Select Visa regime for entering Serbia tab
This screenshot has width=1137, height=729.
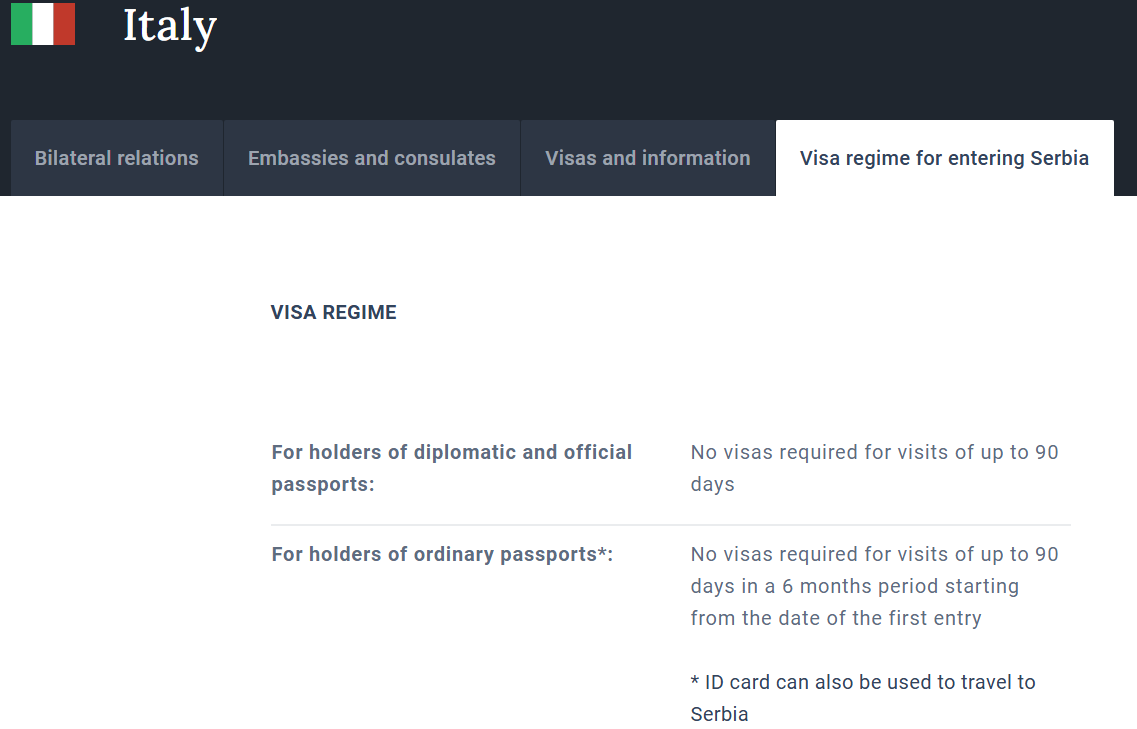coord(944,158)
